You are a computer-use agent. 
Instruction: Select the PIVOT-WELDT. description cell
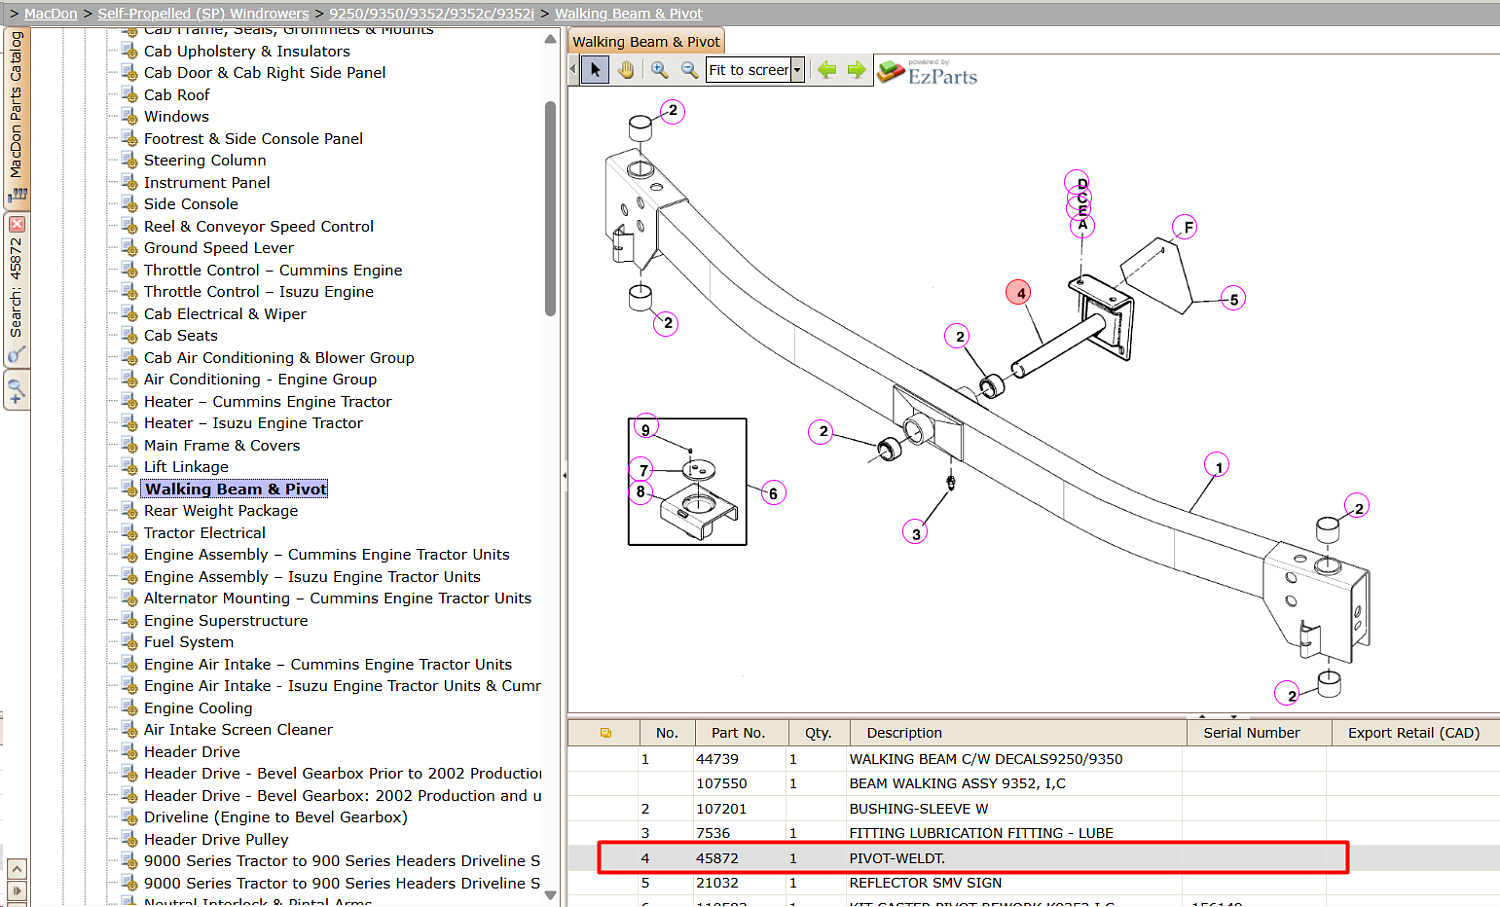(897, 858)
